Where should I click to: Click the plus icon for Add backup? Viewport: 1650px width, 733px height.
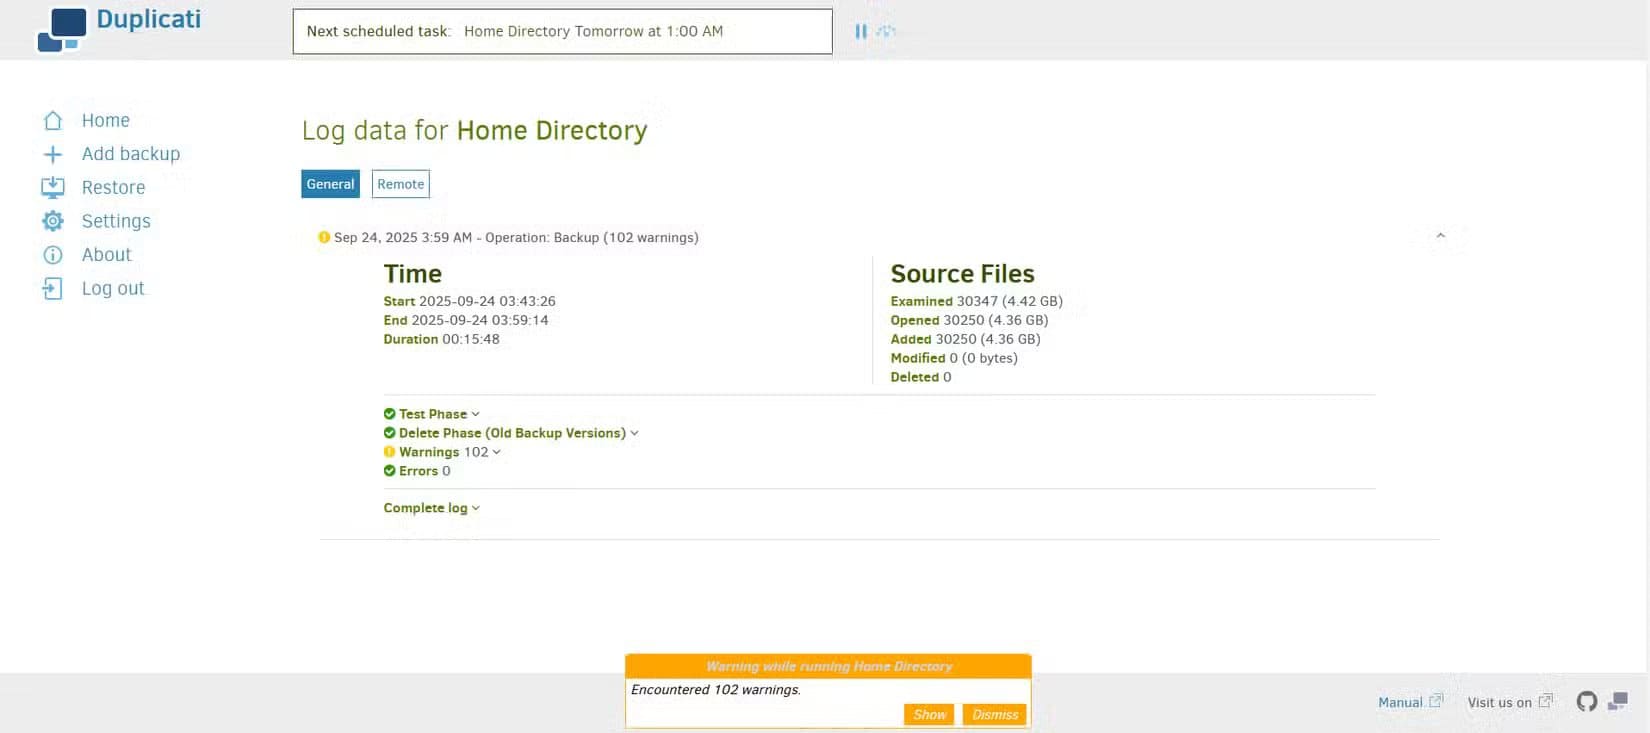point(53,154)
